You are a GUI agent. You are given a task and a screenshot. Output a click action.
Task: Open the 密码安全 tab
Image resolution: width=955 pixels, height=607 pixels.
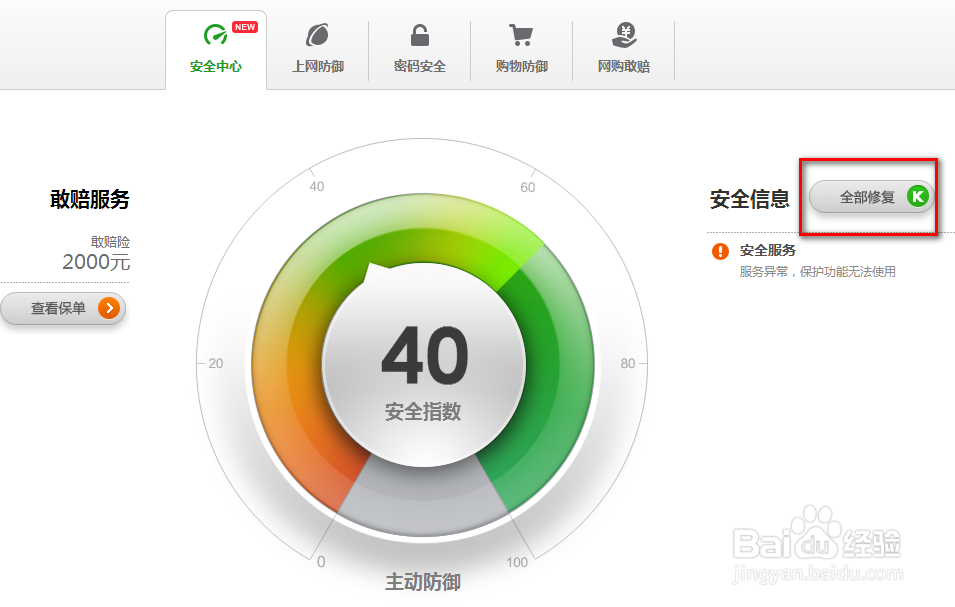click(x=420, y=50)
